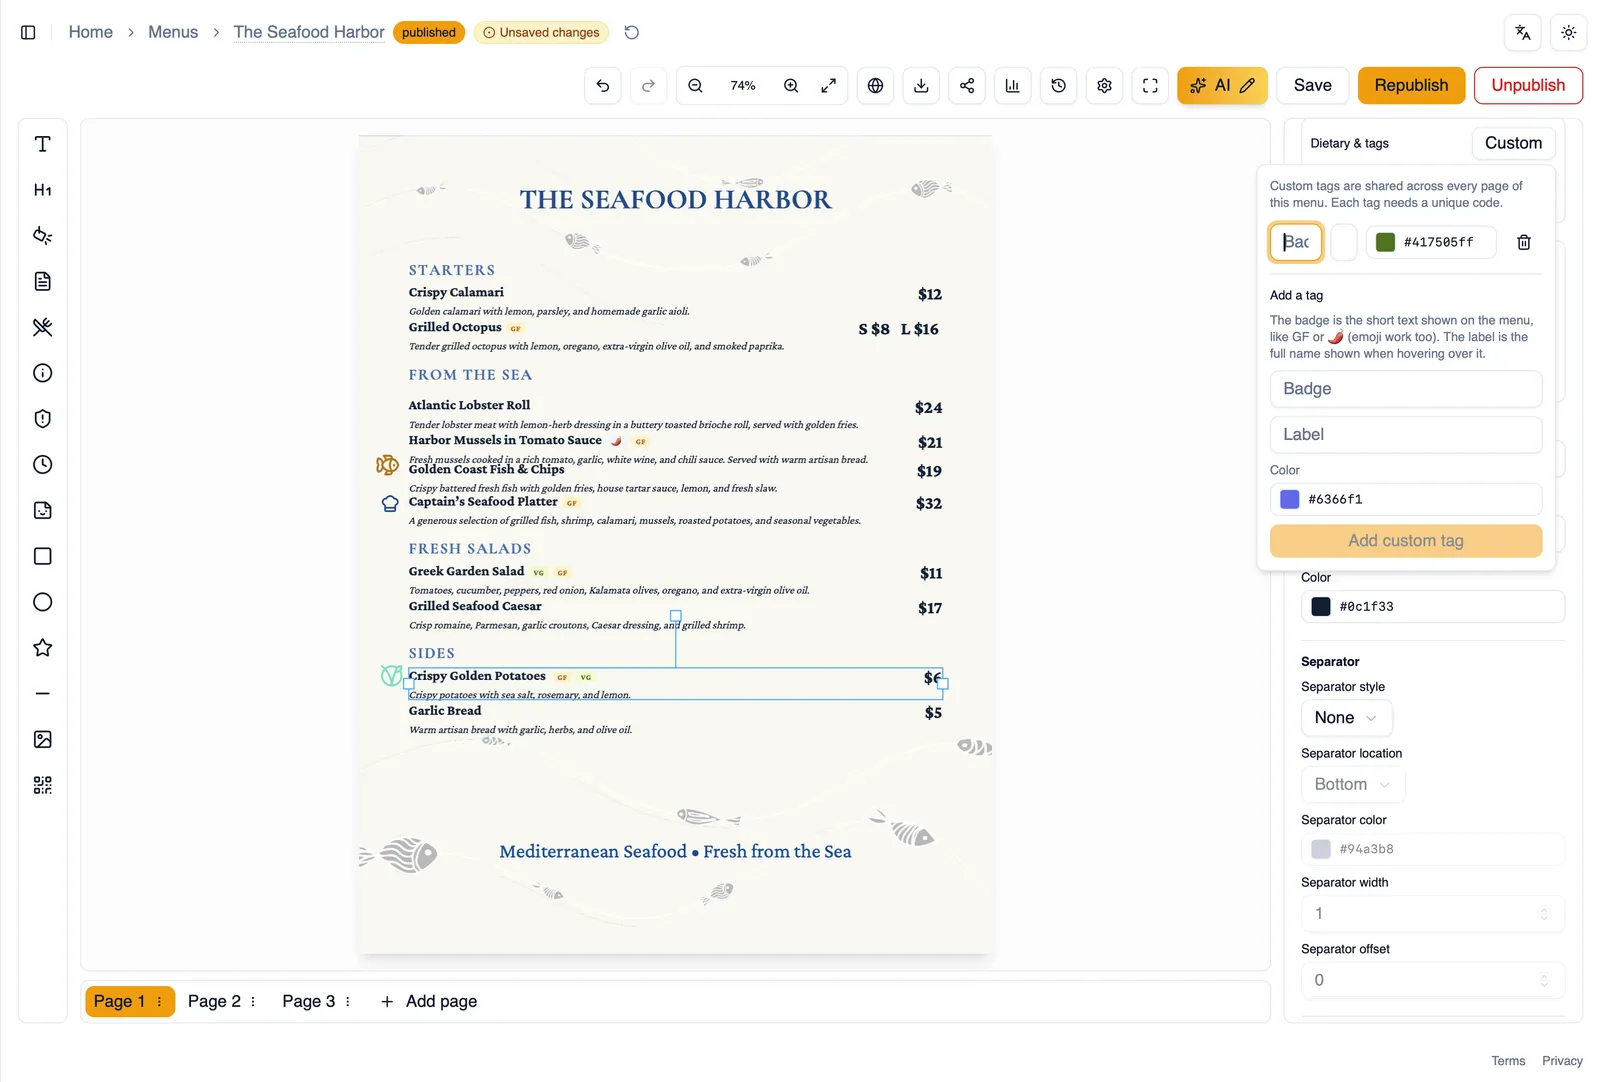The height and width of the screenshot is (1082, 1600).
Task: Click the Republish button
Action: point(1411,86)
